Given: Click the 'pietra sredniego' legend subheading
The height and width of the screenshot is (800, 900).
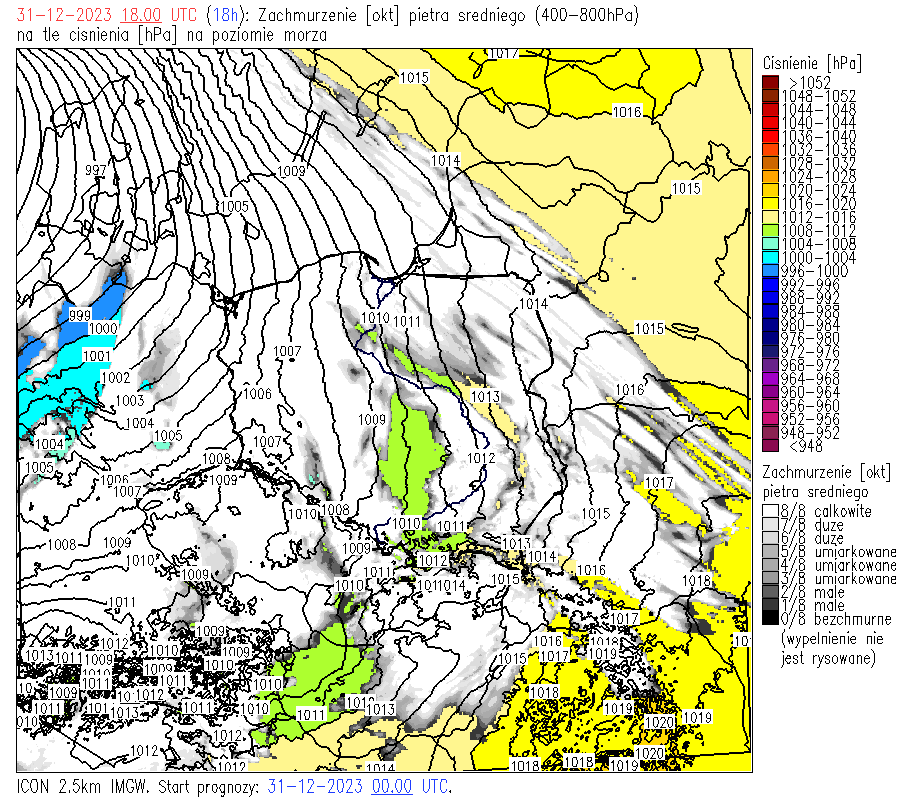Looking at the screenshot, I should (816, 492).
